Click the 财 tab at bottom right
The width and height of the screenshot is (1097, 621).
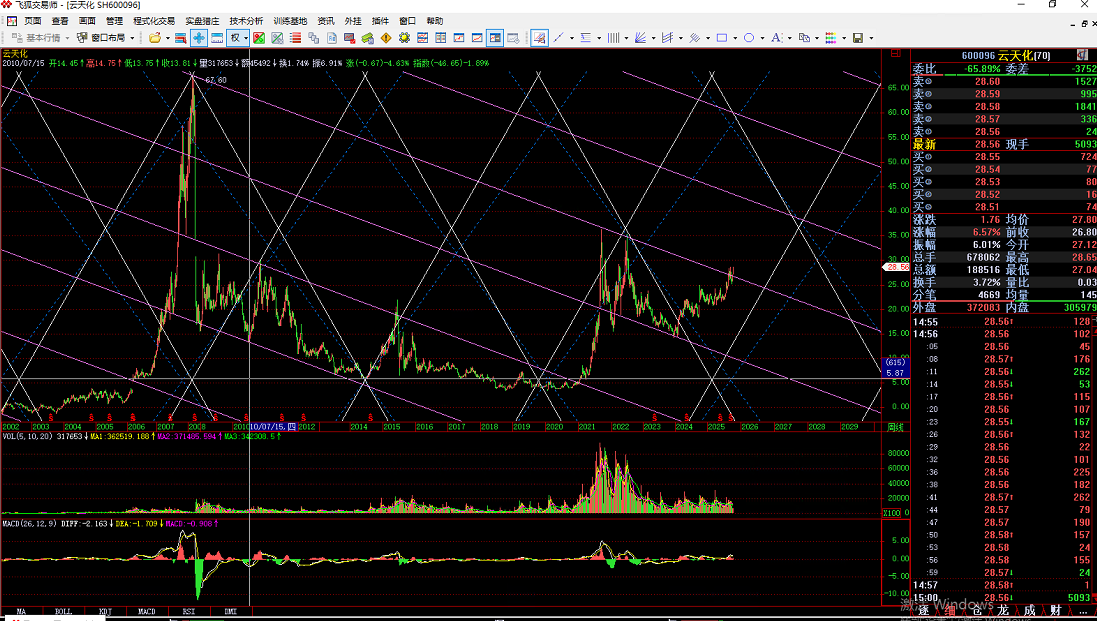(x=1056, y=611)
